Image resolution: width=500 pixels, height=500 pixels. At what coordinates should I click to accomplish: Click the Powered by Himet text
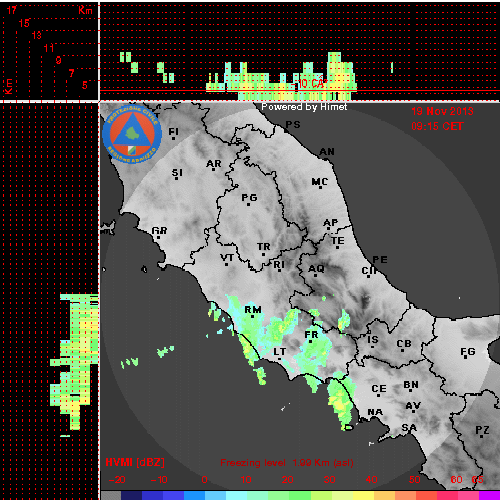pyautogui.click(x=304, y=107)
